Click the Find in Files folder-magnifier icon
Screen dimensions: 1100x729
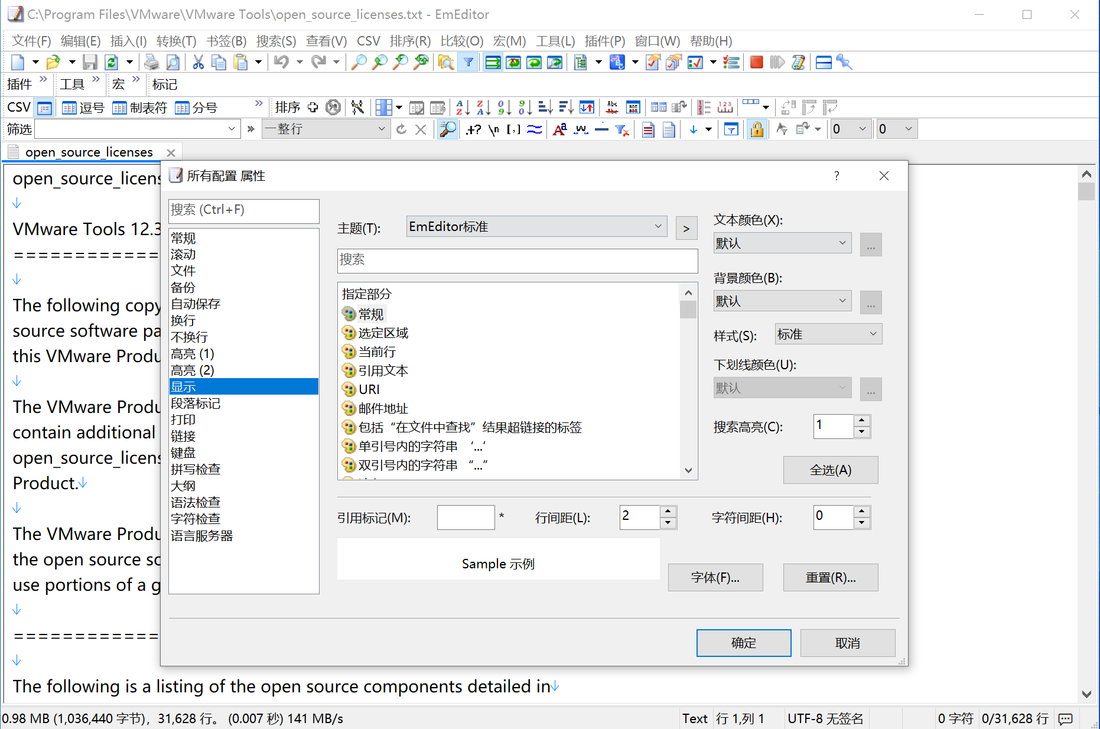[x=445, y=62]
